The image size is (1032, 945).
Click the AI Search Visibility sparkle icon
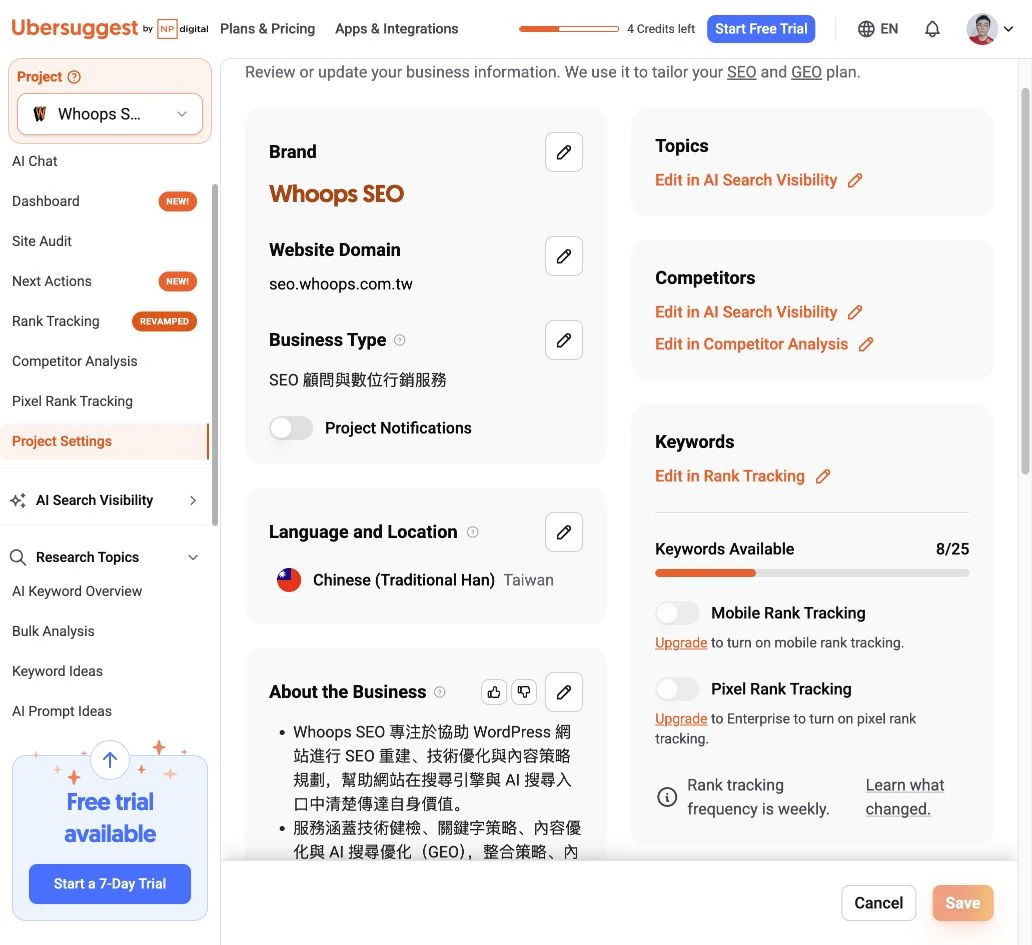18,500
